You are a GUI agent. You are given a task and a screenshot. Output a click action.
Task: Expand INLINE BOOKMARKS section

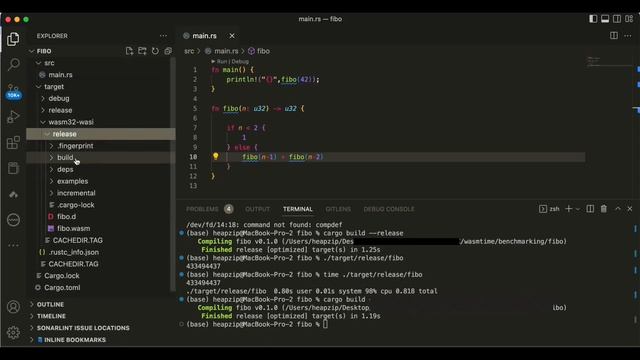(75, 340)
